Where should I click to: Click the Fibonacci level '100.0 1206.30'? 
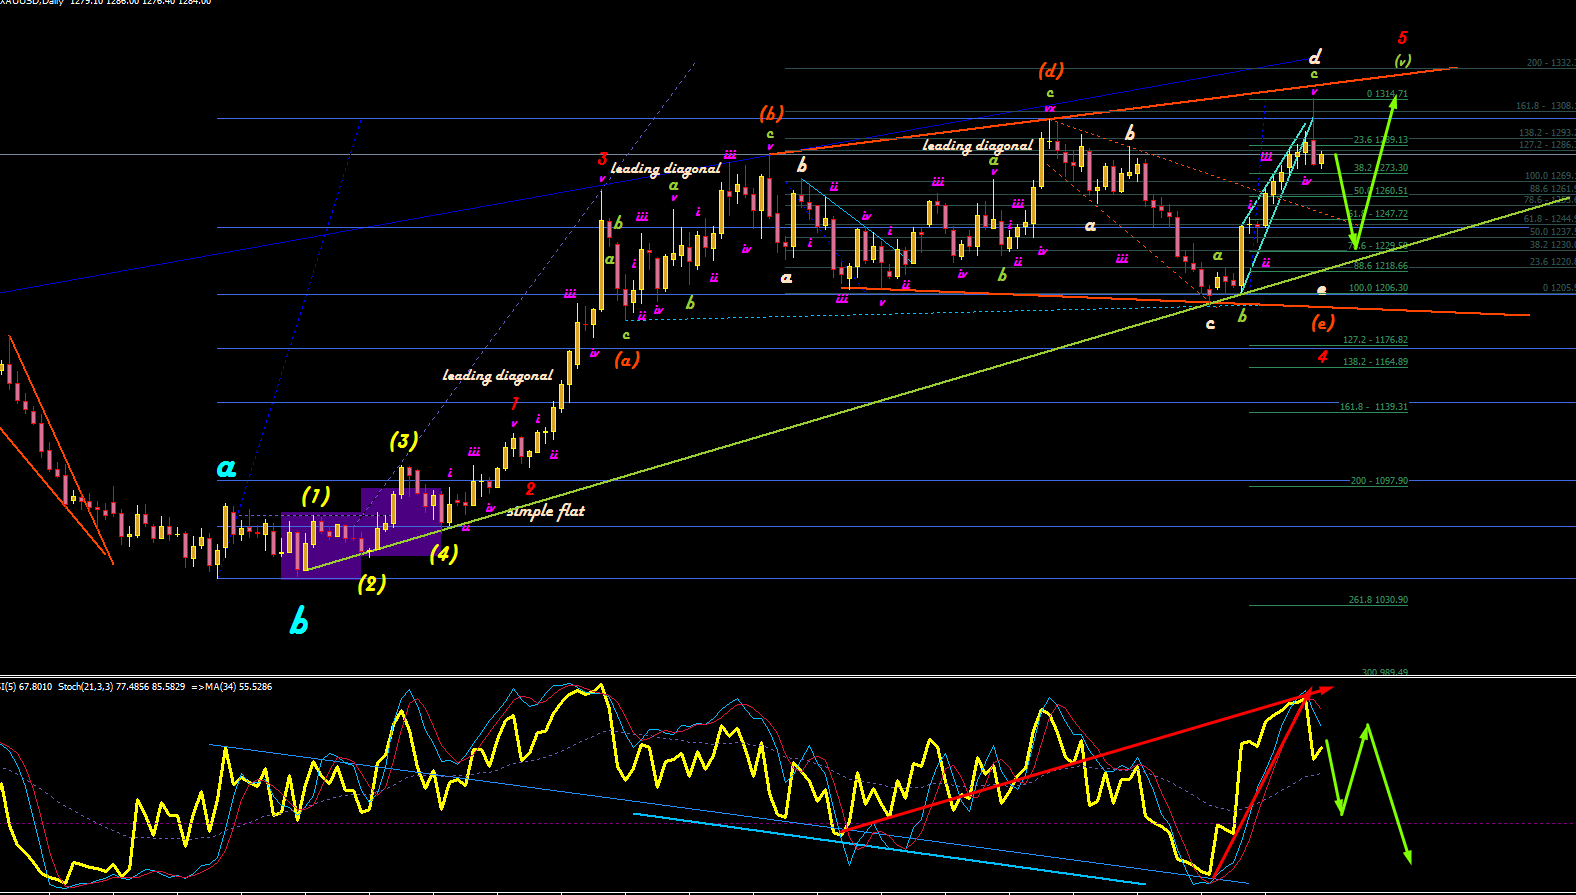coord(1378,288)
